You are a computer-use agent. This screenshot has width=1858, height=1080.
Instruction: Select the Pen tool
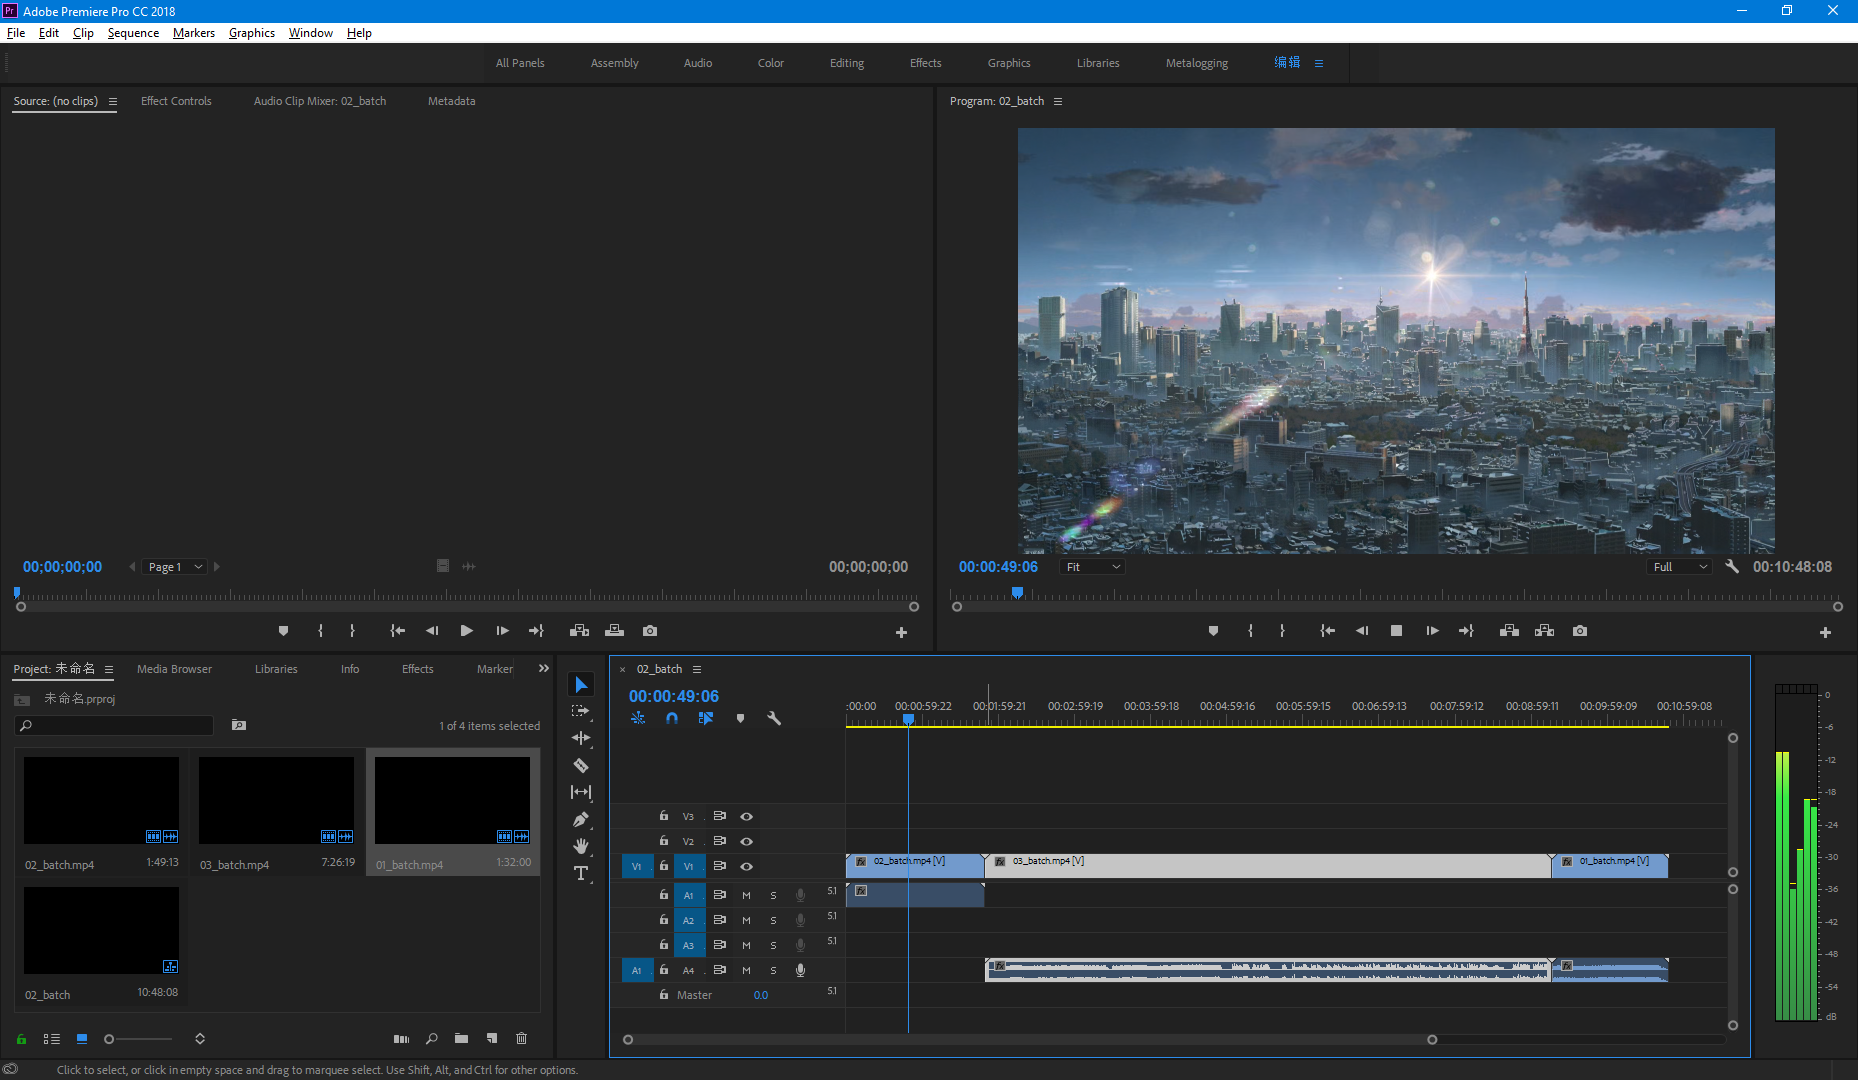(581, 819)
